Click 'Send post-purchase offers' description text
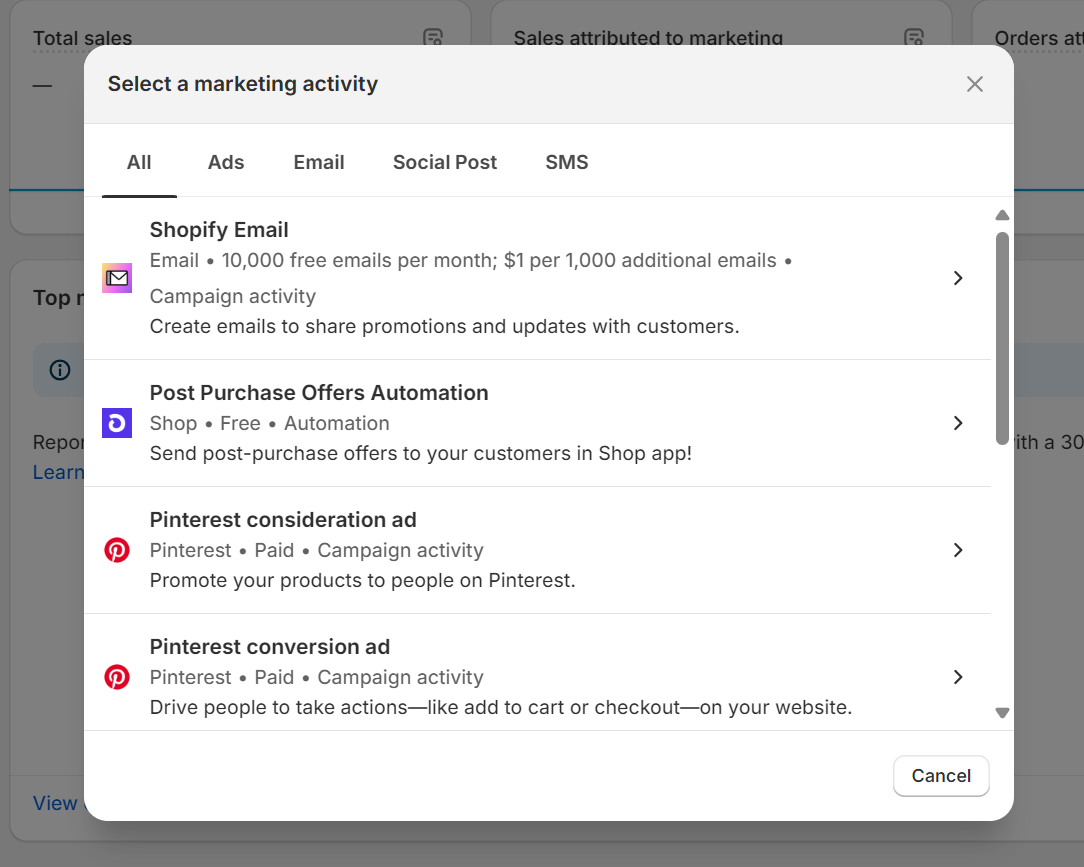This screenshot has width=1084, height=867. 421,454
